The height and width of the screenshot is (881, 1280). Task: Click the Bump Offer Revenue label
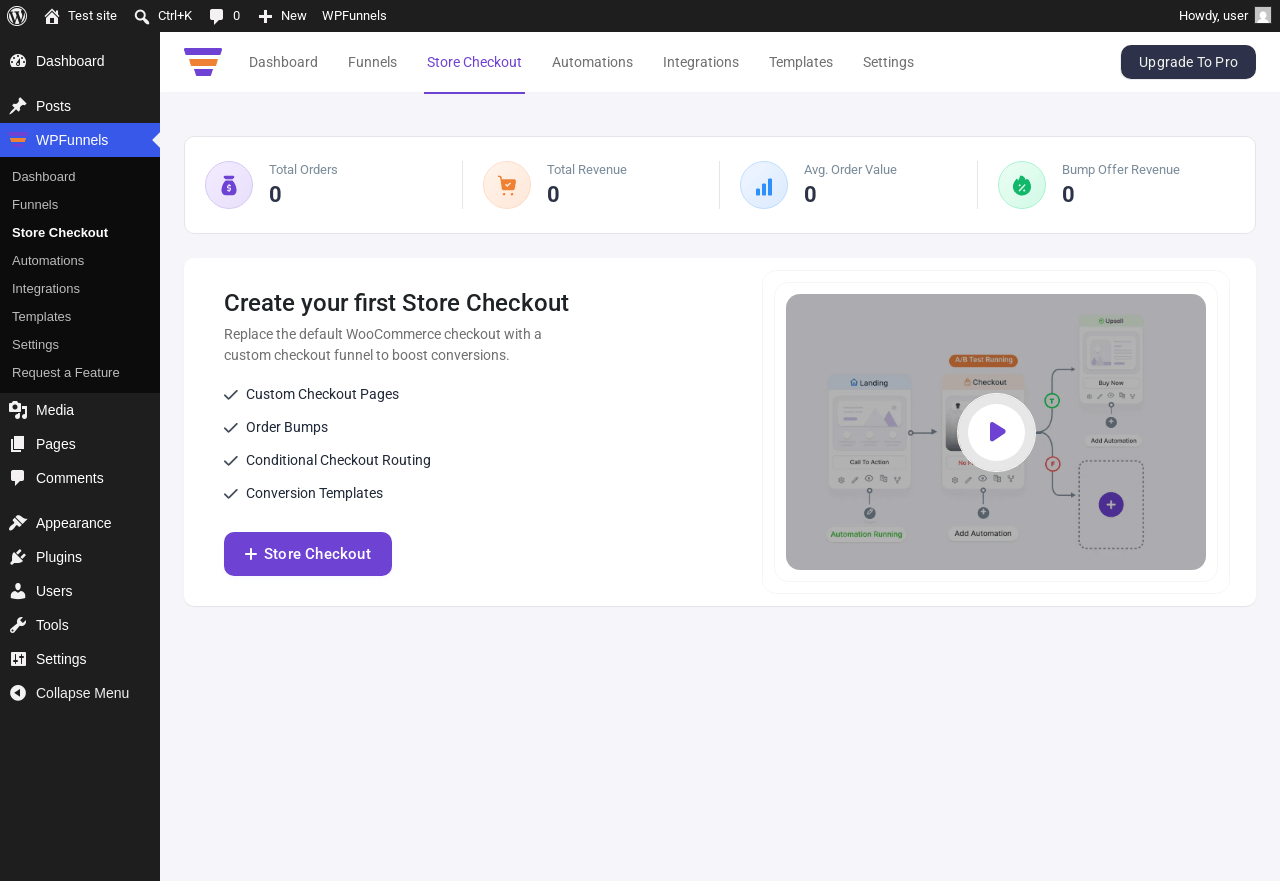pos(1121,170)
